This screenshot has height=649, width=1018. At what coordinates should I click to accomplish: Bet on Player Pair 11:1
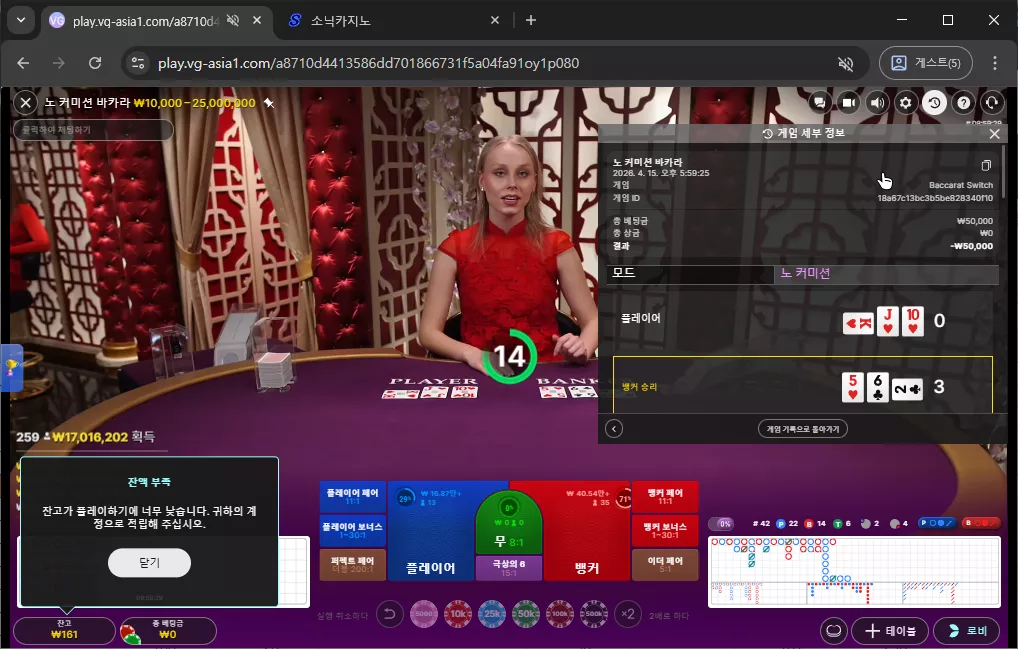click(353, 496)
